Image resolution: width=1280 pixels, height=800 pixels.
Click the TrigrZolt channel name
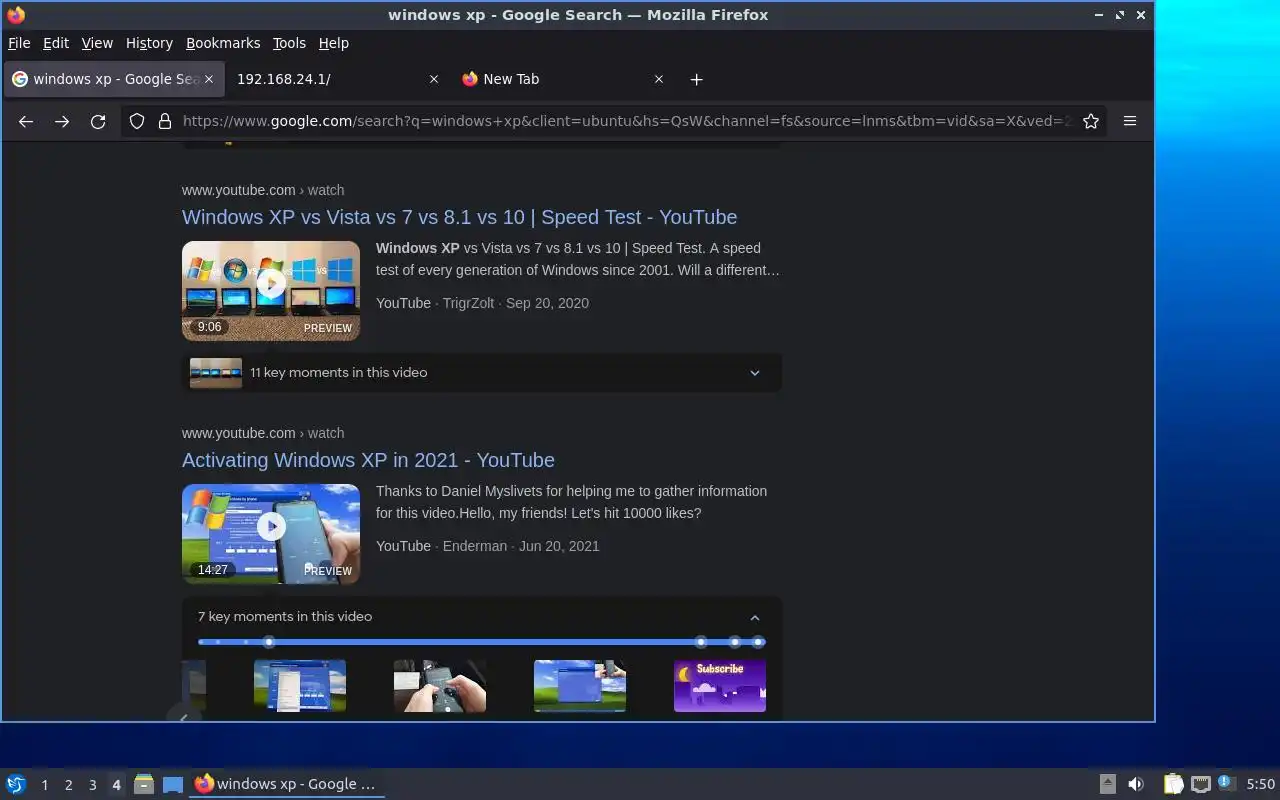pyautogui.click(x=469, y=303)
